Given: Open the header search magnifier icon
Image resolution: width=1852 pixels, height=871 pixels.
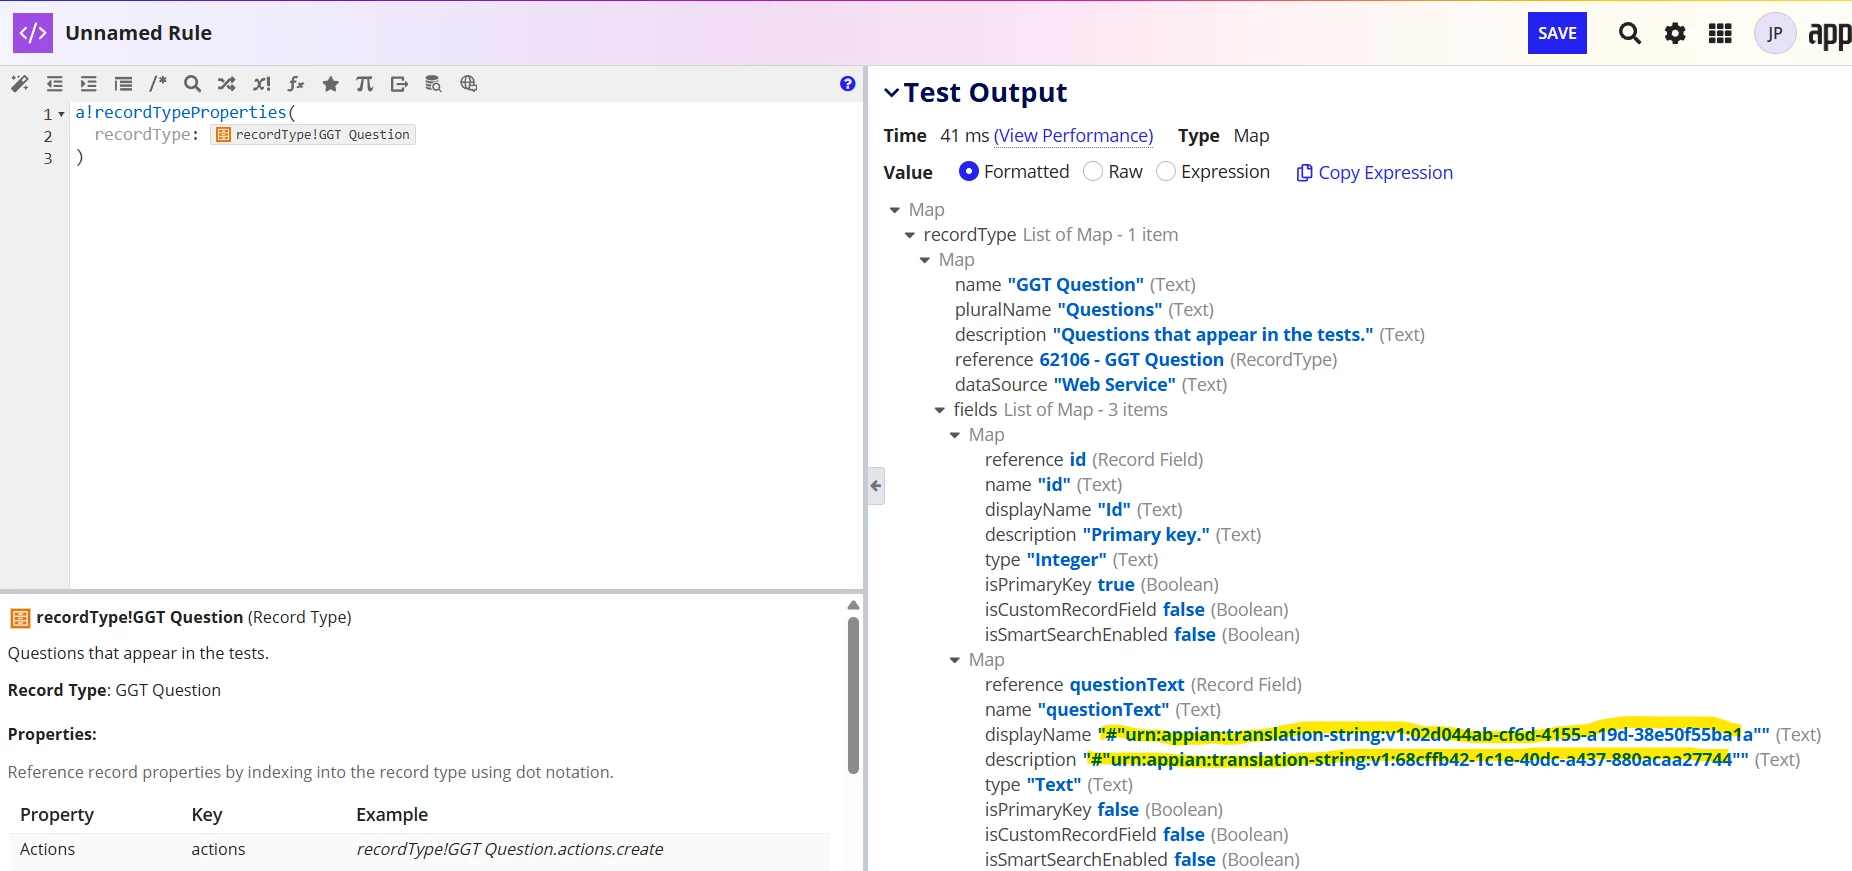Looking at the screenshot, I should coord(1630,33).
